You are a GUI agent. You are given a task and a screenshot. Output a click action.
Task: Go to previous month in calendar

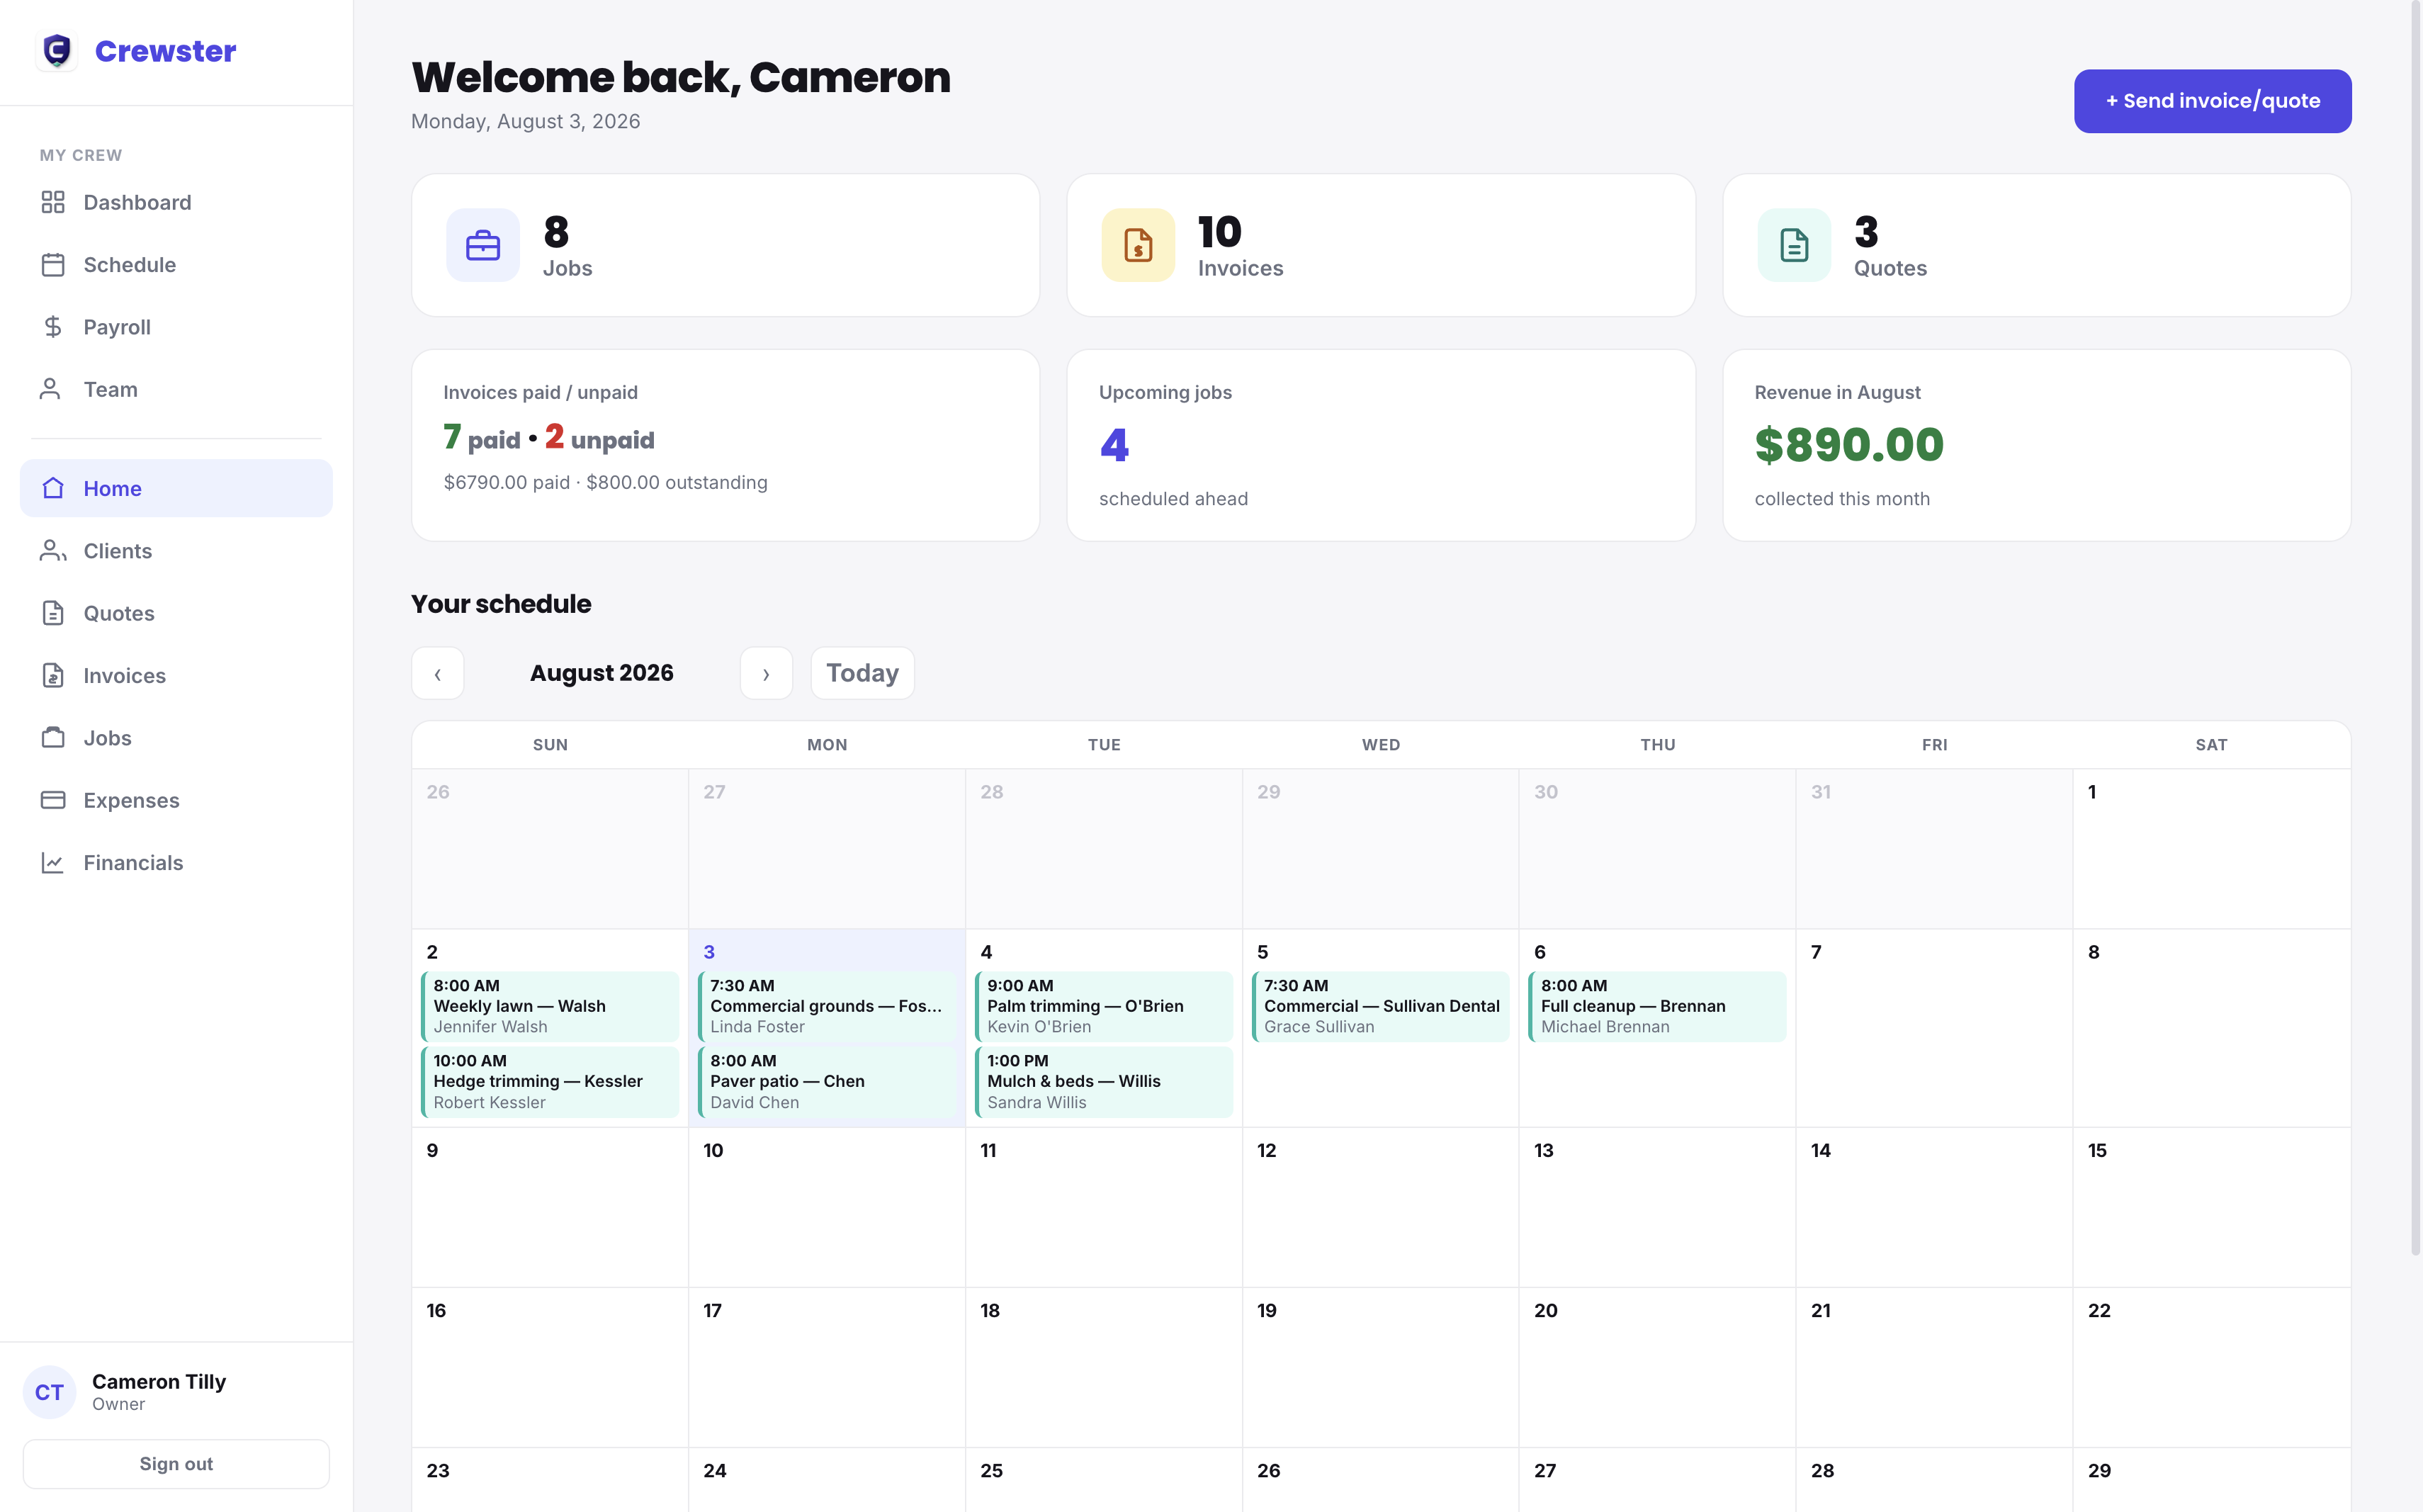[438, 673]
